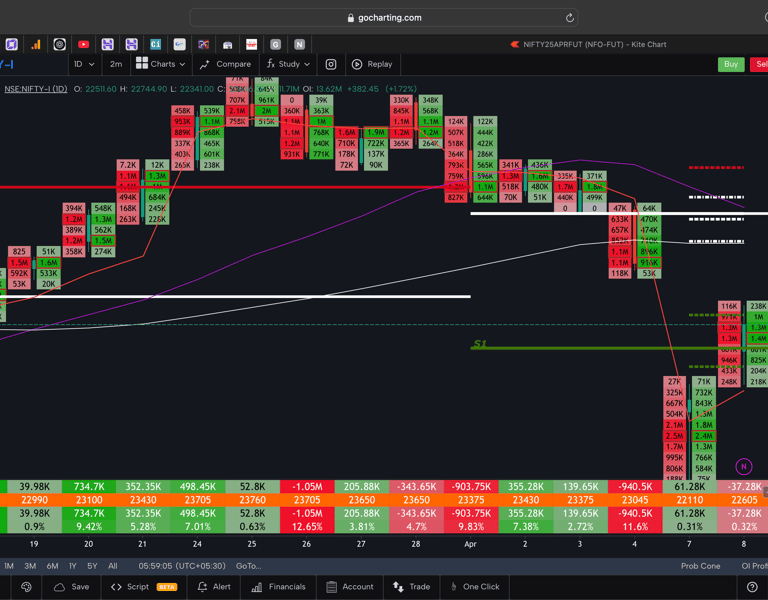
Task: Click the 12.65% percentage cell
Action: pyautogui.click(x=307, y=527)
